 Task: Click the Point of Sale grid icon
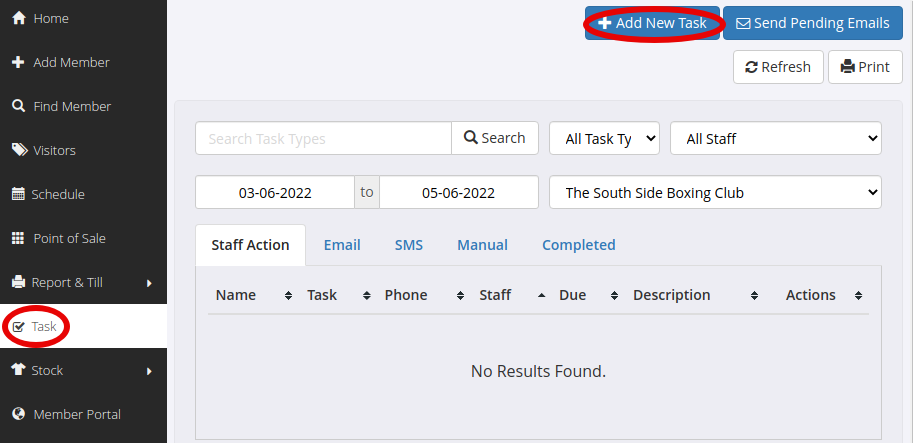(x=19, y=238)
